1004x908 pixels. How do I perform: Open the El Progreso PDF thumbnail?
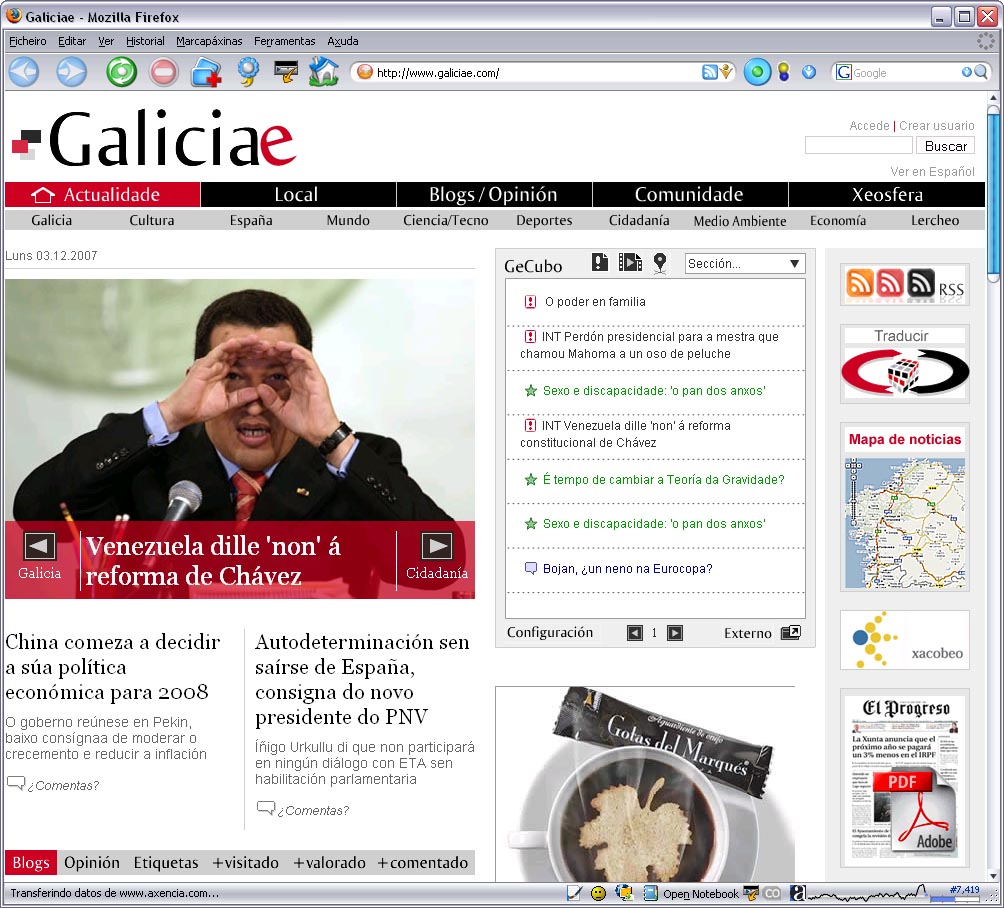pos(905,777)
